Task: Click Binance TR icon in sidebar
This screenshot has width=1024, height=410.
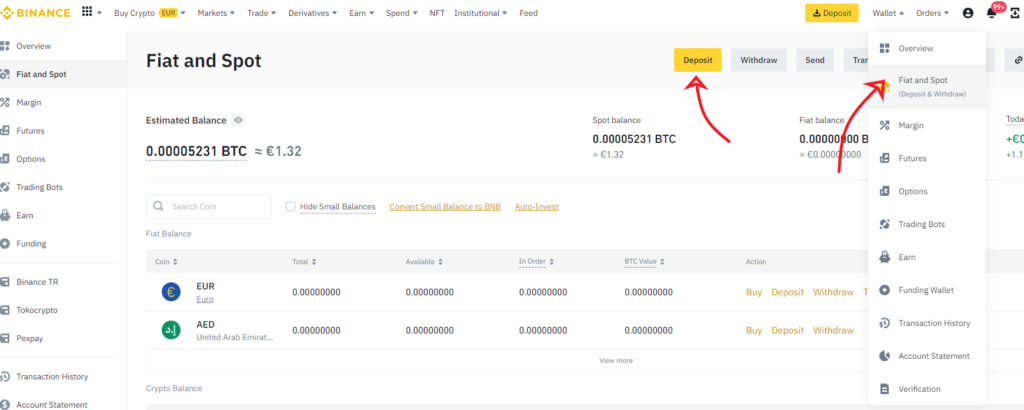Action: coord(5,282)
